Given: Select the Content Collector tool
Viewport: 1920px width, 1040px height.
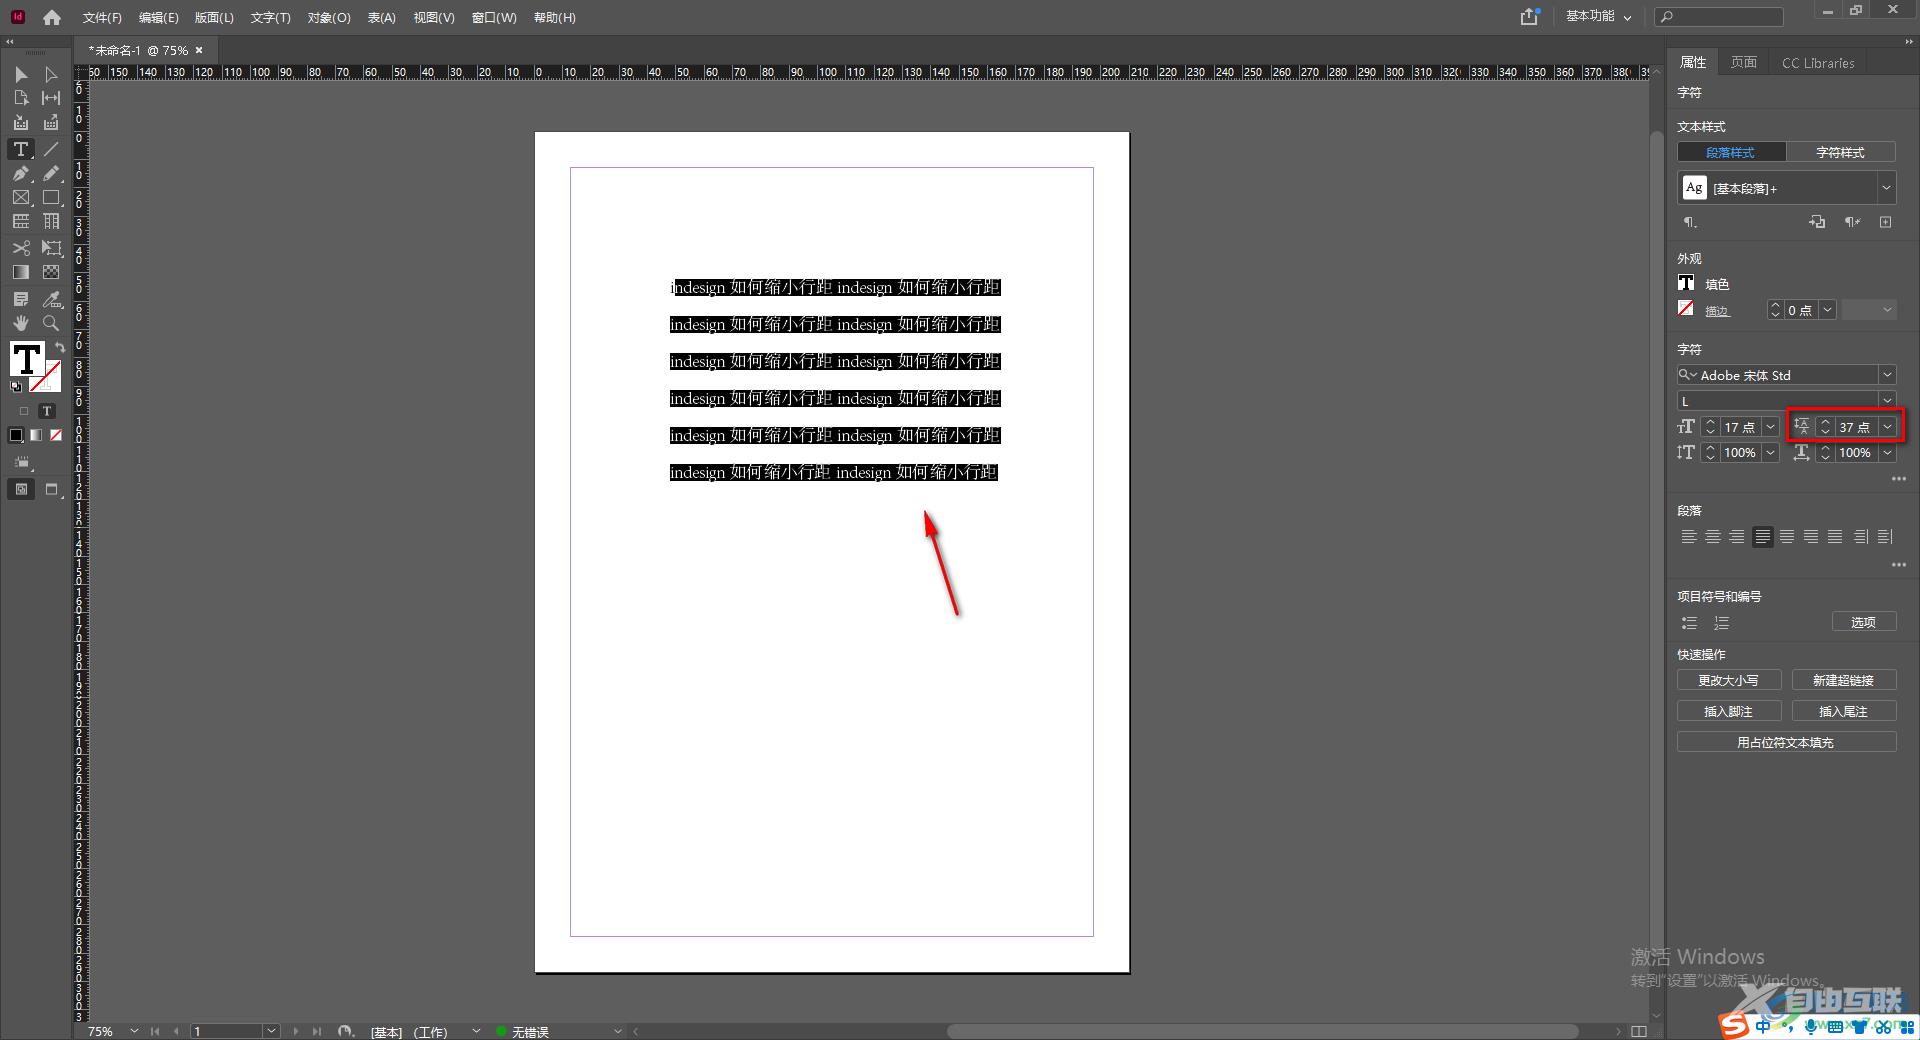Looking at the screenshot, I should tap(21, 122).
